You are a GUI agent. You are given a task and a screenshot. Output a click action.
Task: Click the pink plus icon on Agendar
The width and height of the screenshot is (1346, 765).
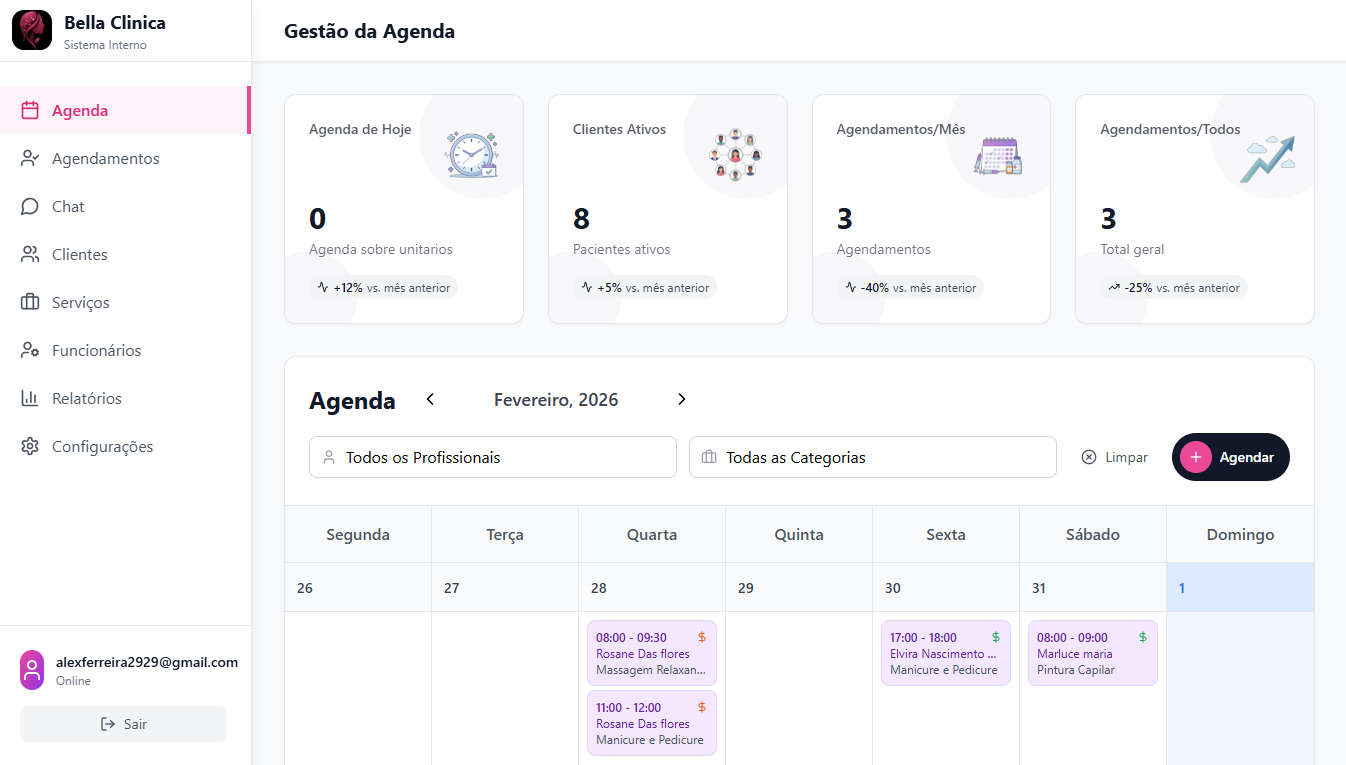[1195, 457]
